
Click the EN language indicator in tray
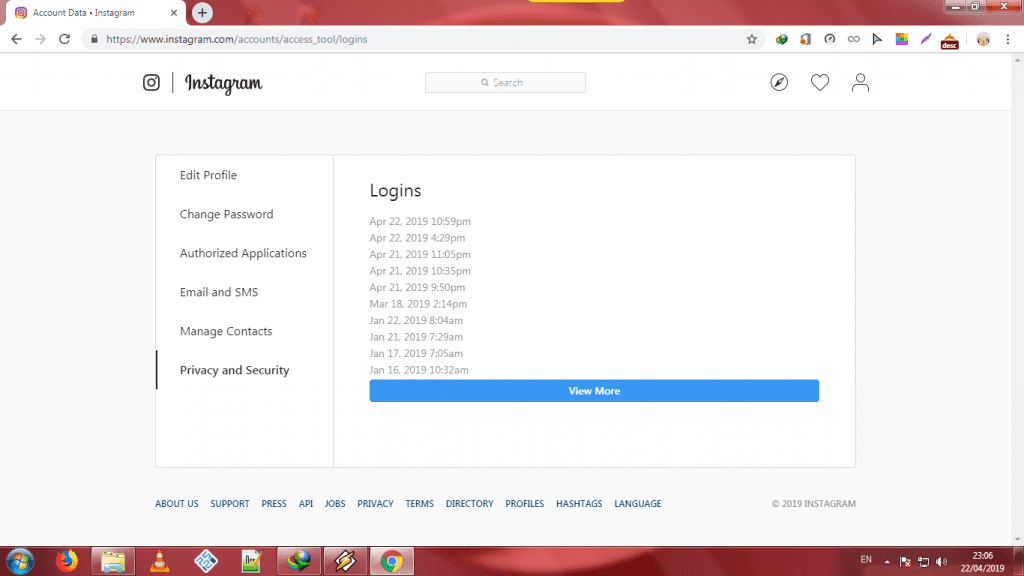(866, 560)
